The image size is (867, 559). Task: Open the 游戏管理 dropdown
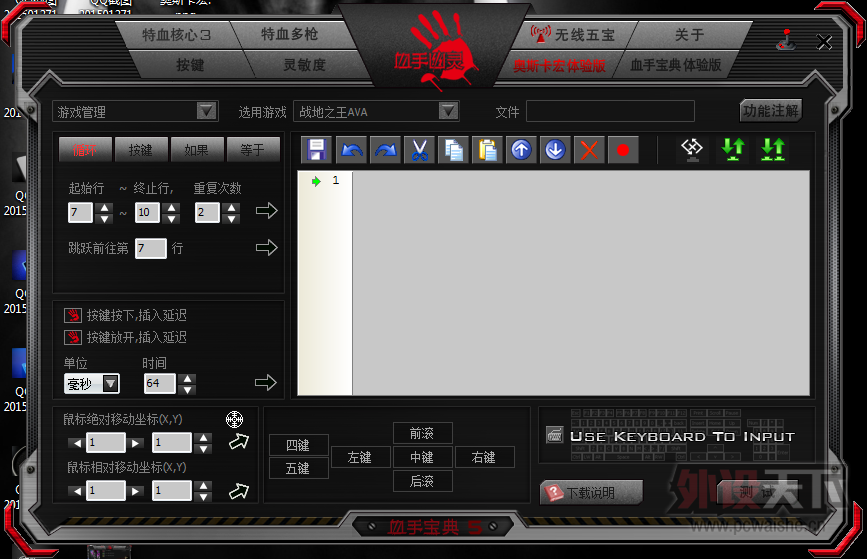207,111
